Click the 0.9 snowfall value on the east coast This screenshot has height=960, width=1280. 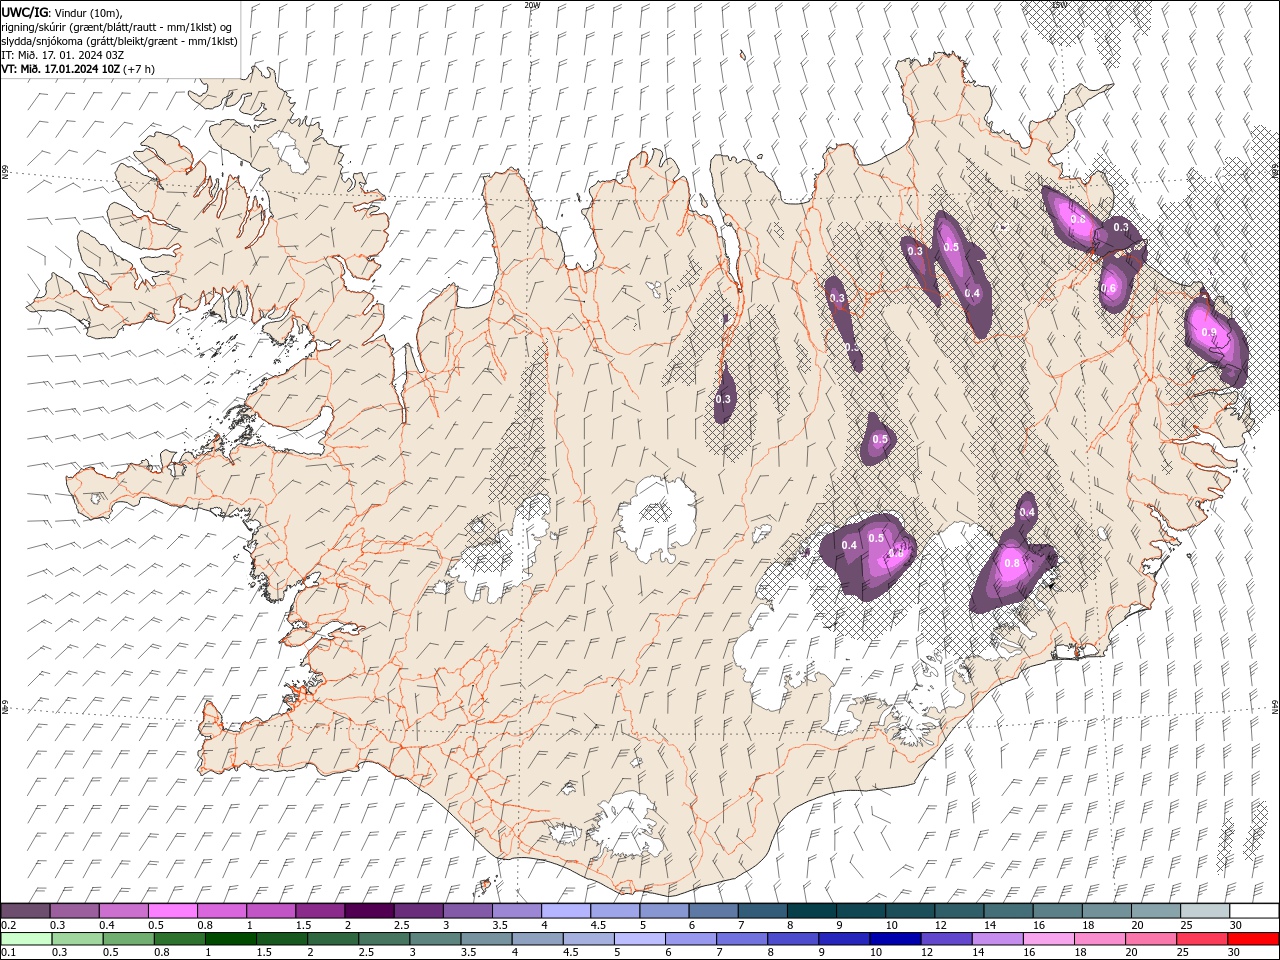(1209, 333)
